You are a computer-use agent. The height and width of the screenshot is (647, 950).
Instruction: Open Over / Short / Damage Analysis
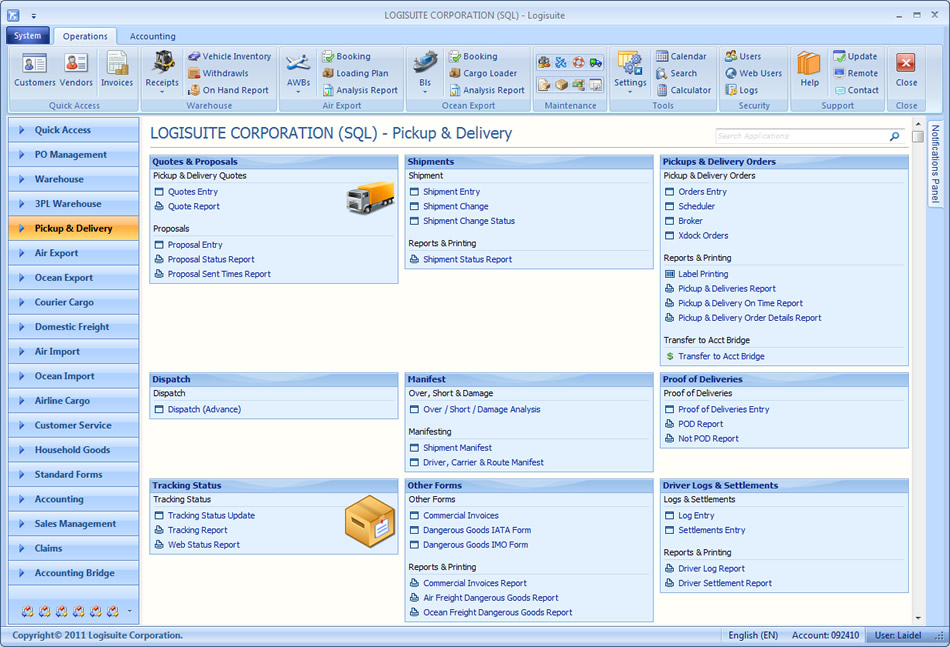(x=482, y=410)
